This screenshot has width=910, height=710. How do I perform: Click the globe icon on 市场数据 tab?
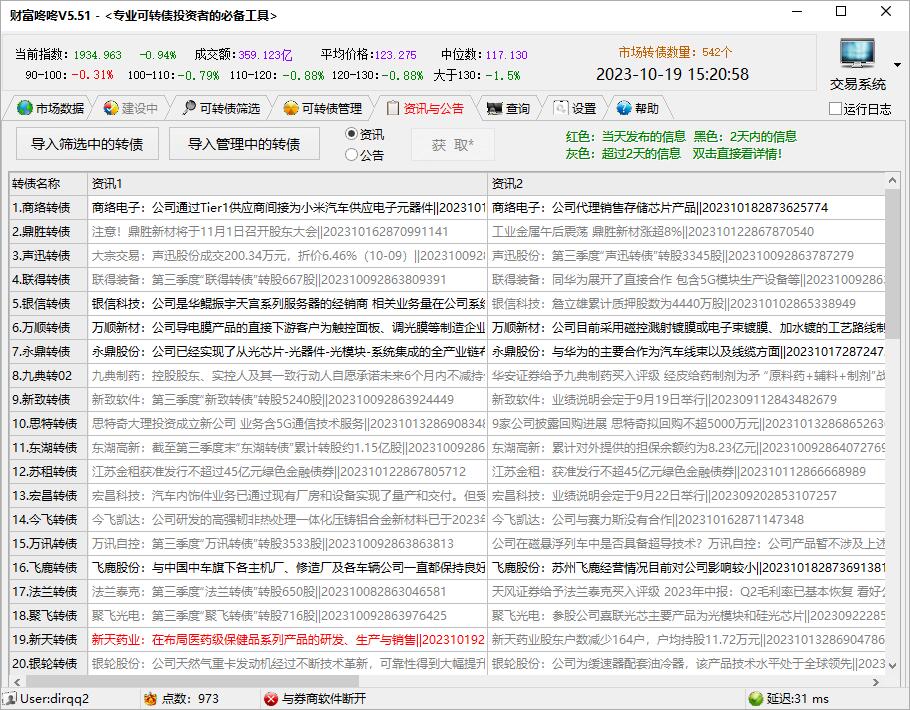[24, 108]
